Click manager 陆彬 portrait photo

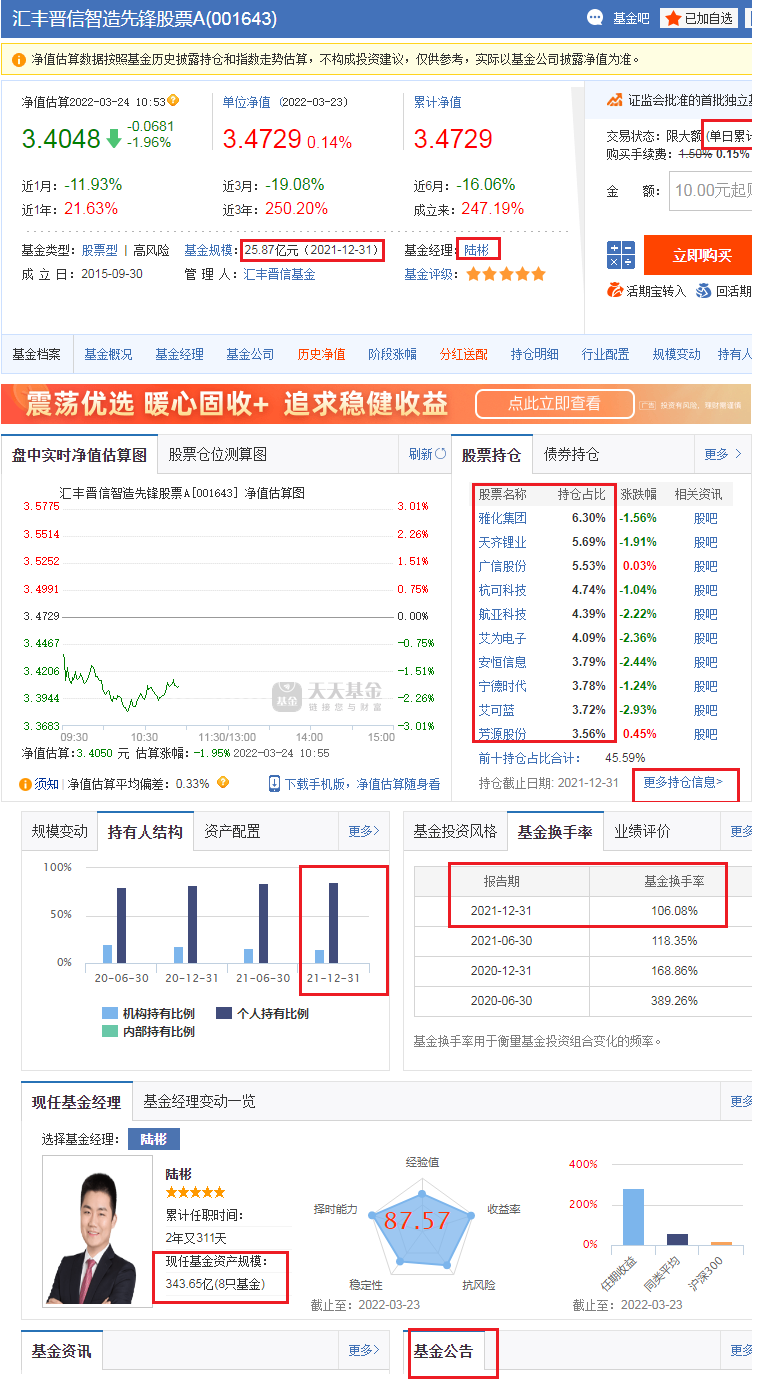(x=96, y=1231)
